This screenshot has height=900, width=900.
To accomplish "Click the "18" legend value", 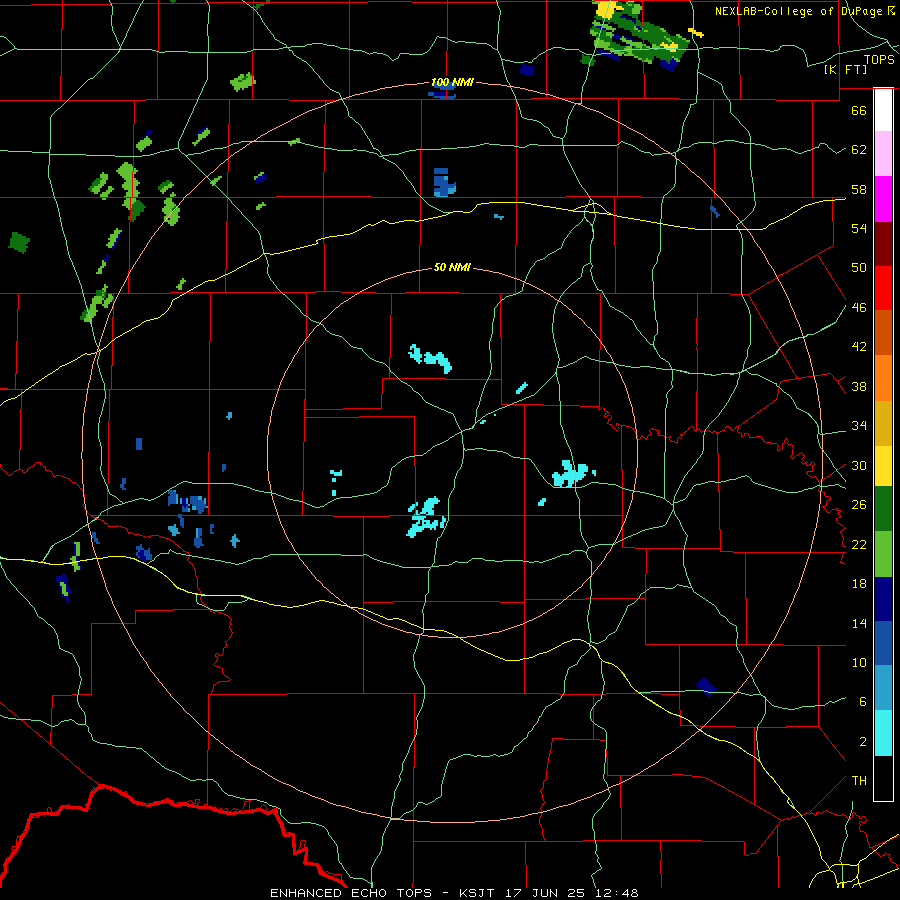I will click(x=859, y=584).
